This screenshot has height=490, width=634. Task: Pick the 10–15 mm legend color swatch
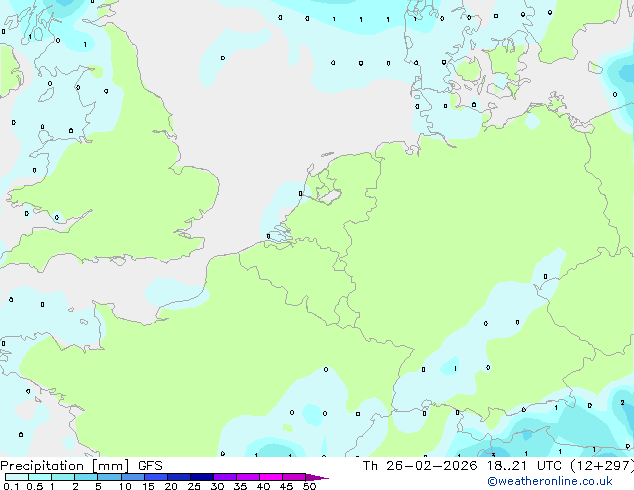point(133,477)
